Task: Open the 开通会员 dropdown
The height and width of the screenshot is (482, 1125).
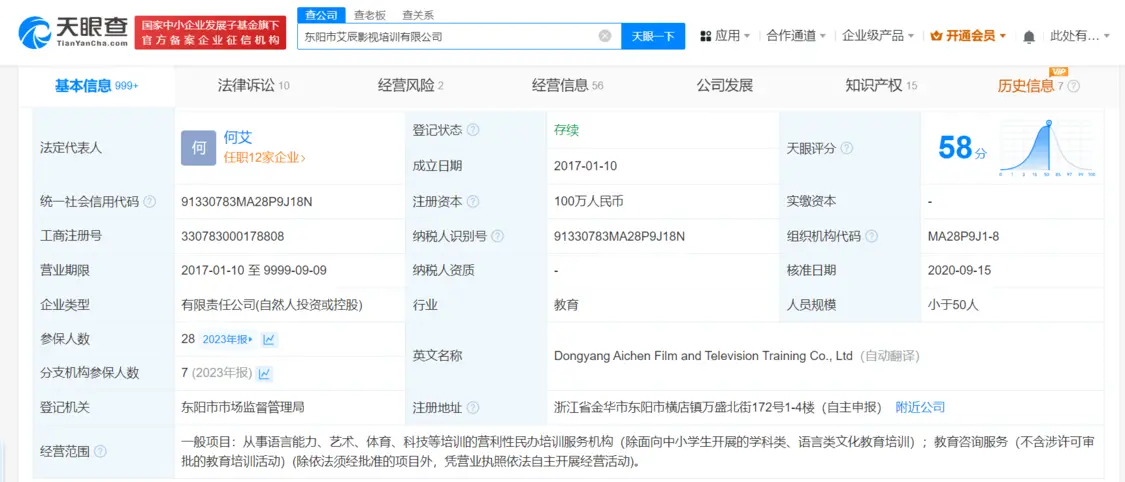Action: pyautogui.click(x=968, y=36)
